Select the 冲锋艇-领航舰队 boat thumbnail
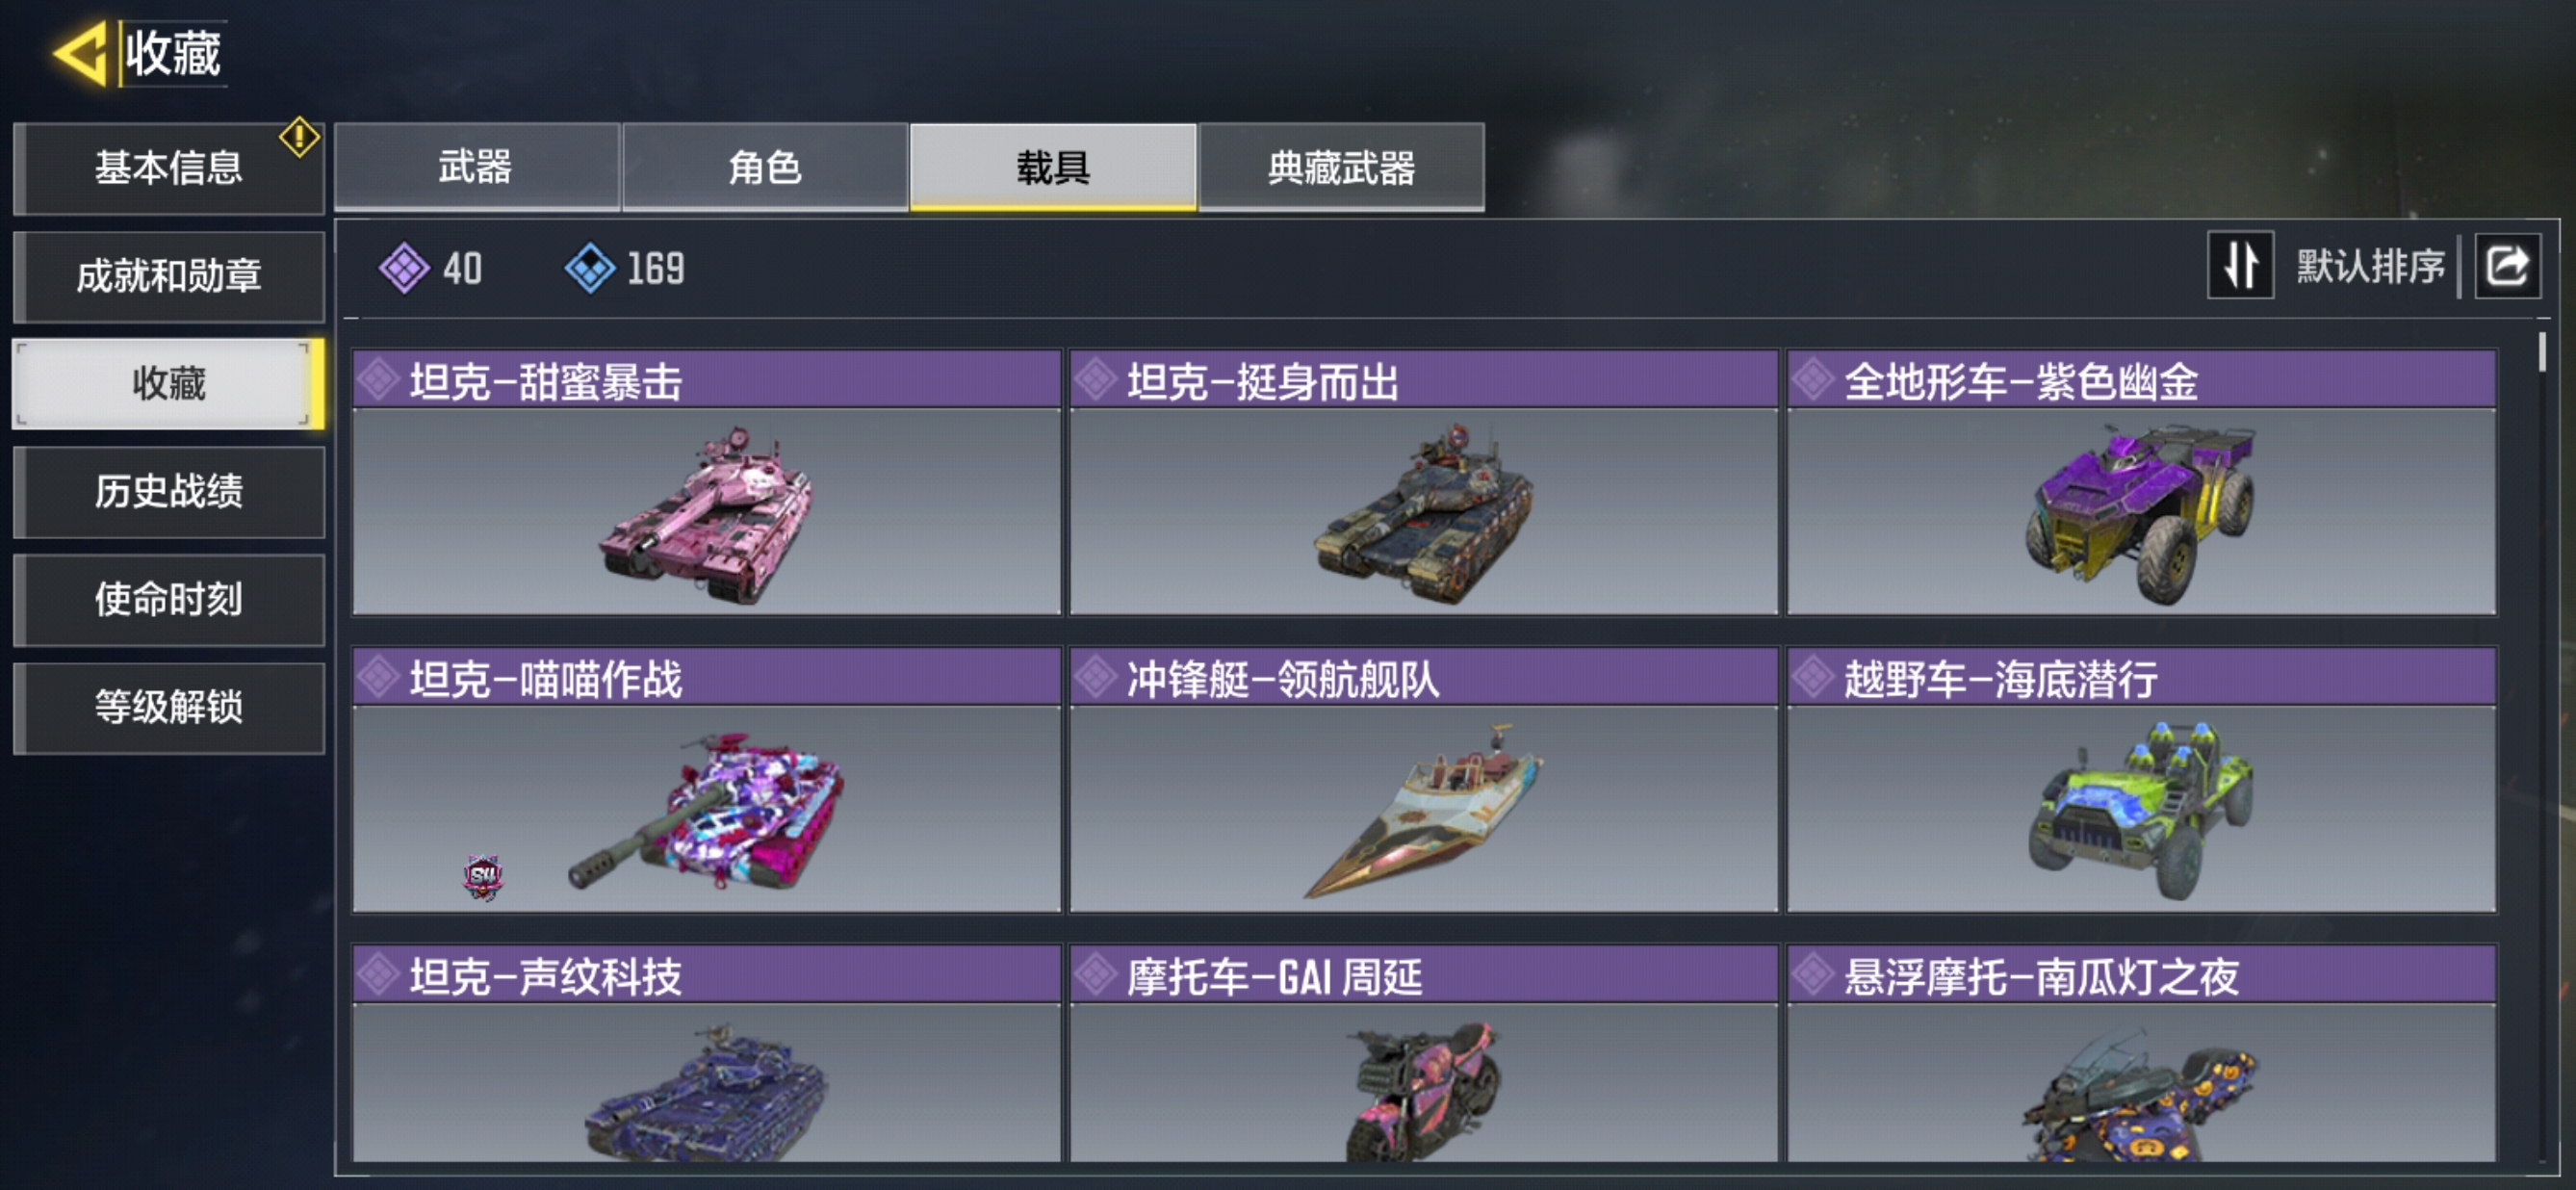This screenshot has width=2576, height=1190. point(1423,809)
